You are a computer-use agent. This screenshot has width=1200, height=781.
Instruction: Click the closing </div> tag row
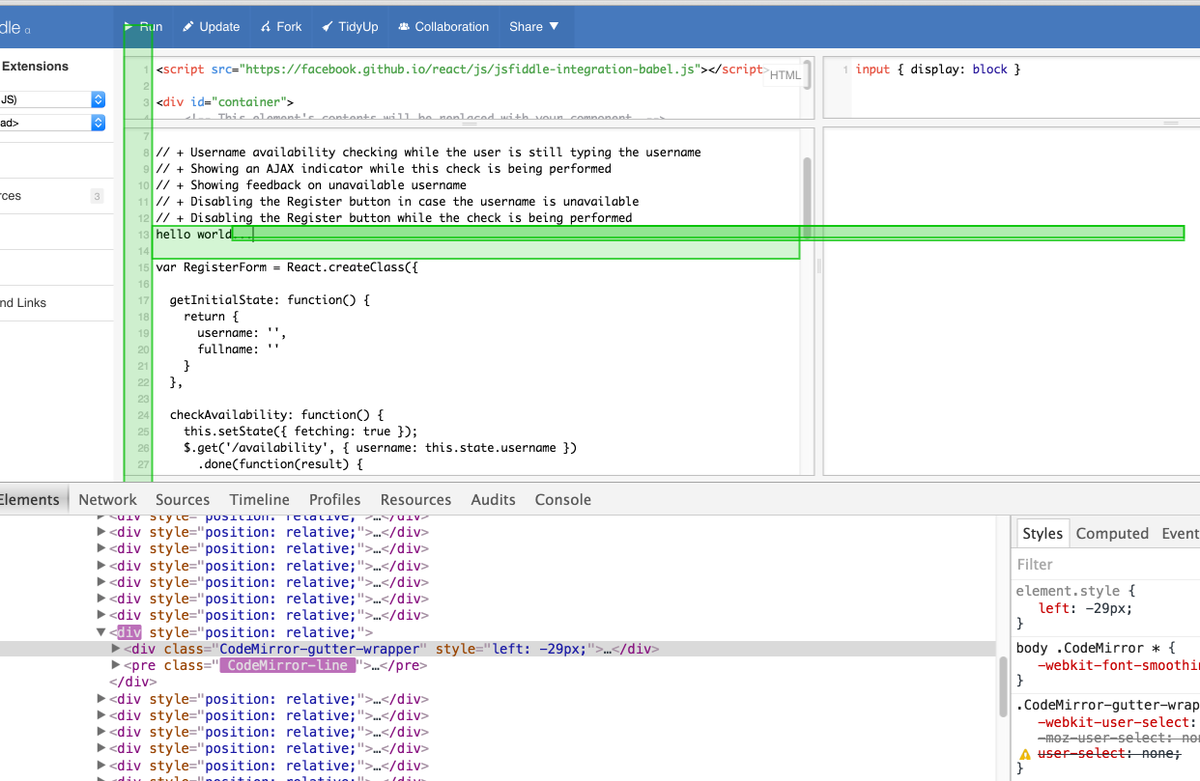click(x=132, y=682)
